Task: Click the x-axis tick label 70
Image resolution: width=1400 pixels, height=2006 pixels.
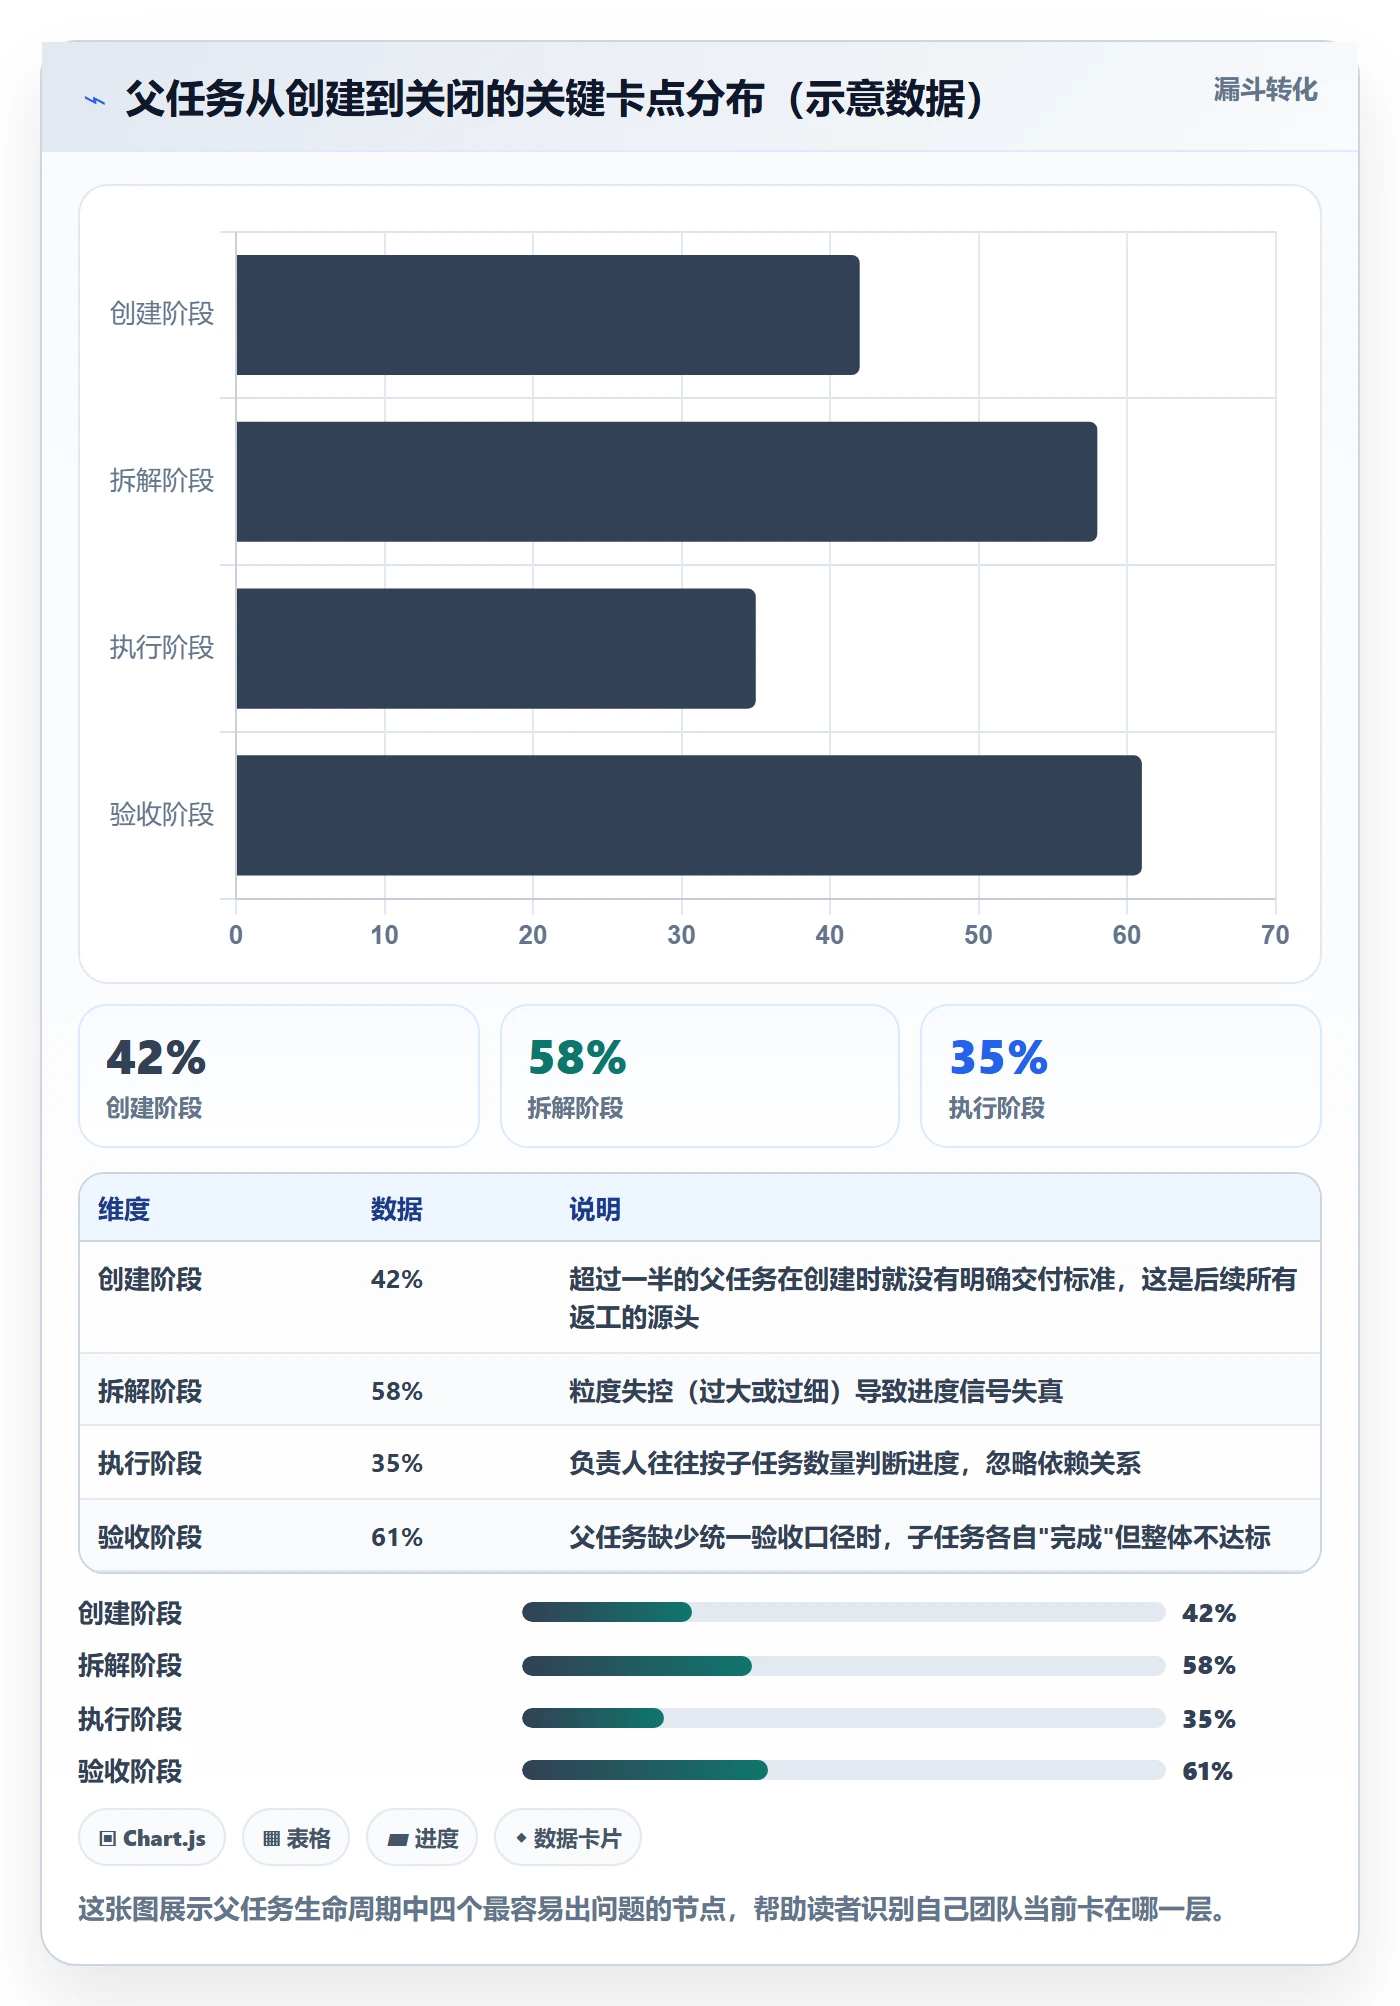Action: pyautogui.click(x=1275, y=935)
